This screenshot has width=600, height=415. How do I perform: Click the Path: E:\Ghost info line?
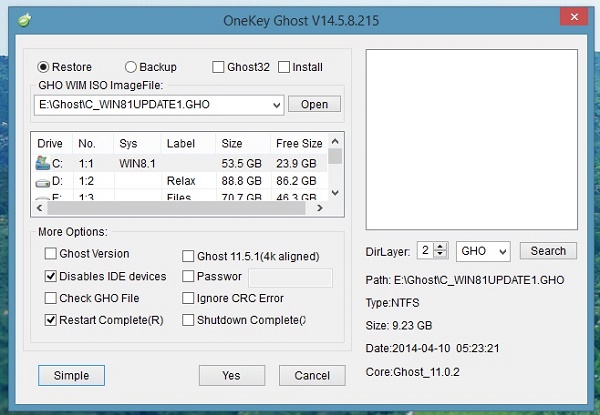tap(465, 280)
